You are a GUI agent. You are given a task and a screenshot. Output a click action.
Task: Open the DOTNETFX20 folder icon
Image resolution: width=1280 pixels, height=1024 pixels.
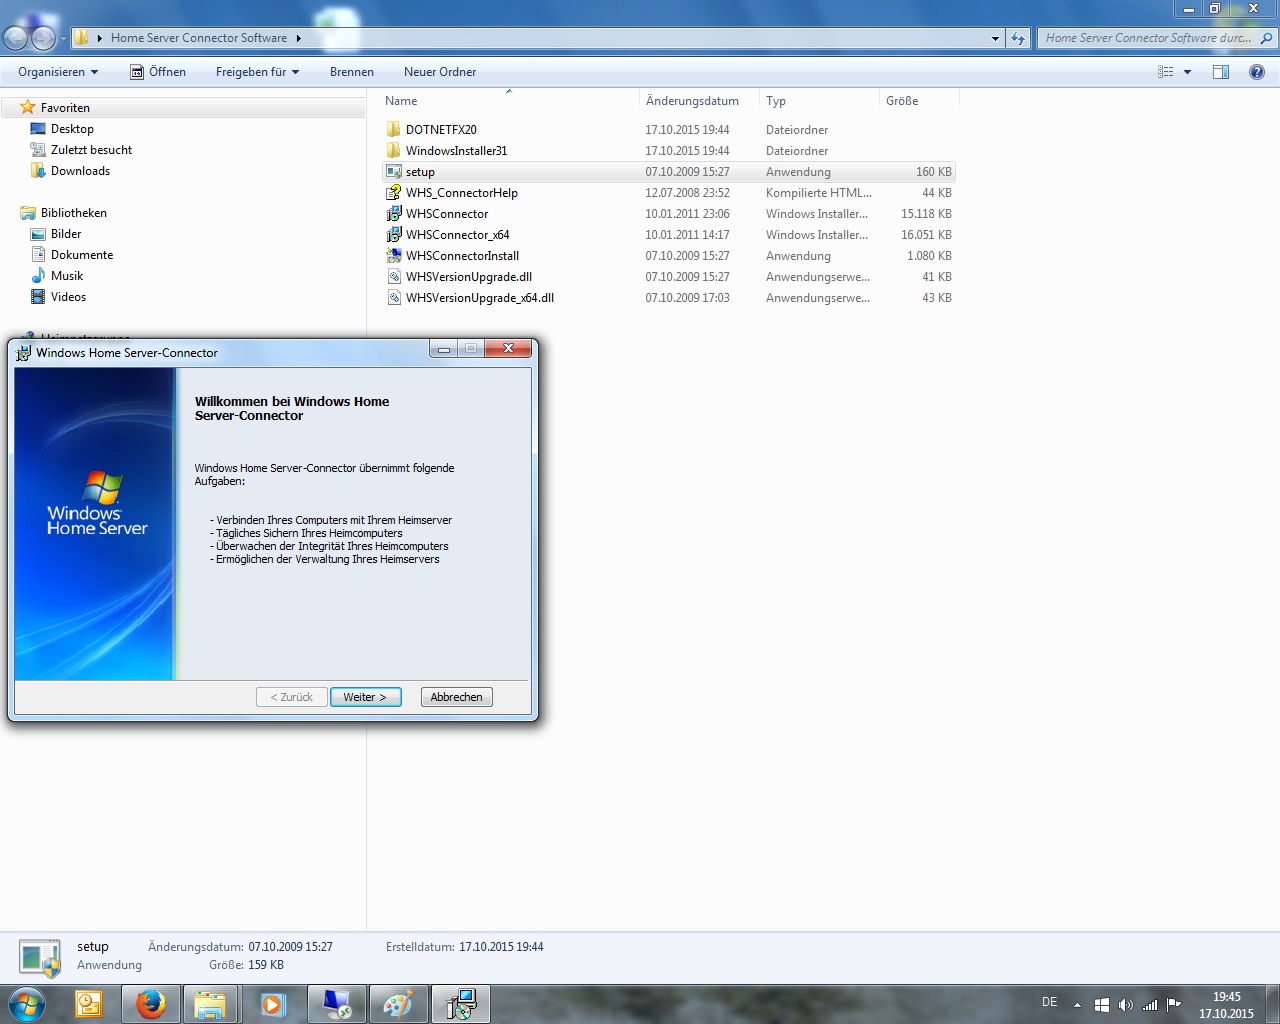point(394,129)
